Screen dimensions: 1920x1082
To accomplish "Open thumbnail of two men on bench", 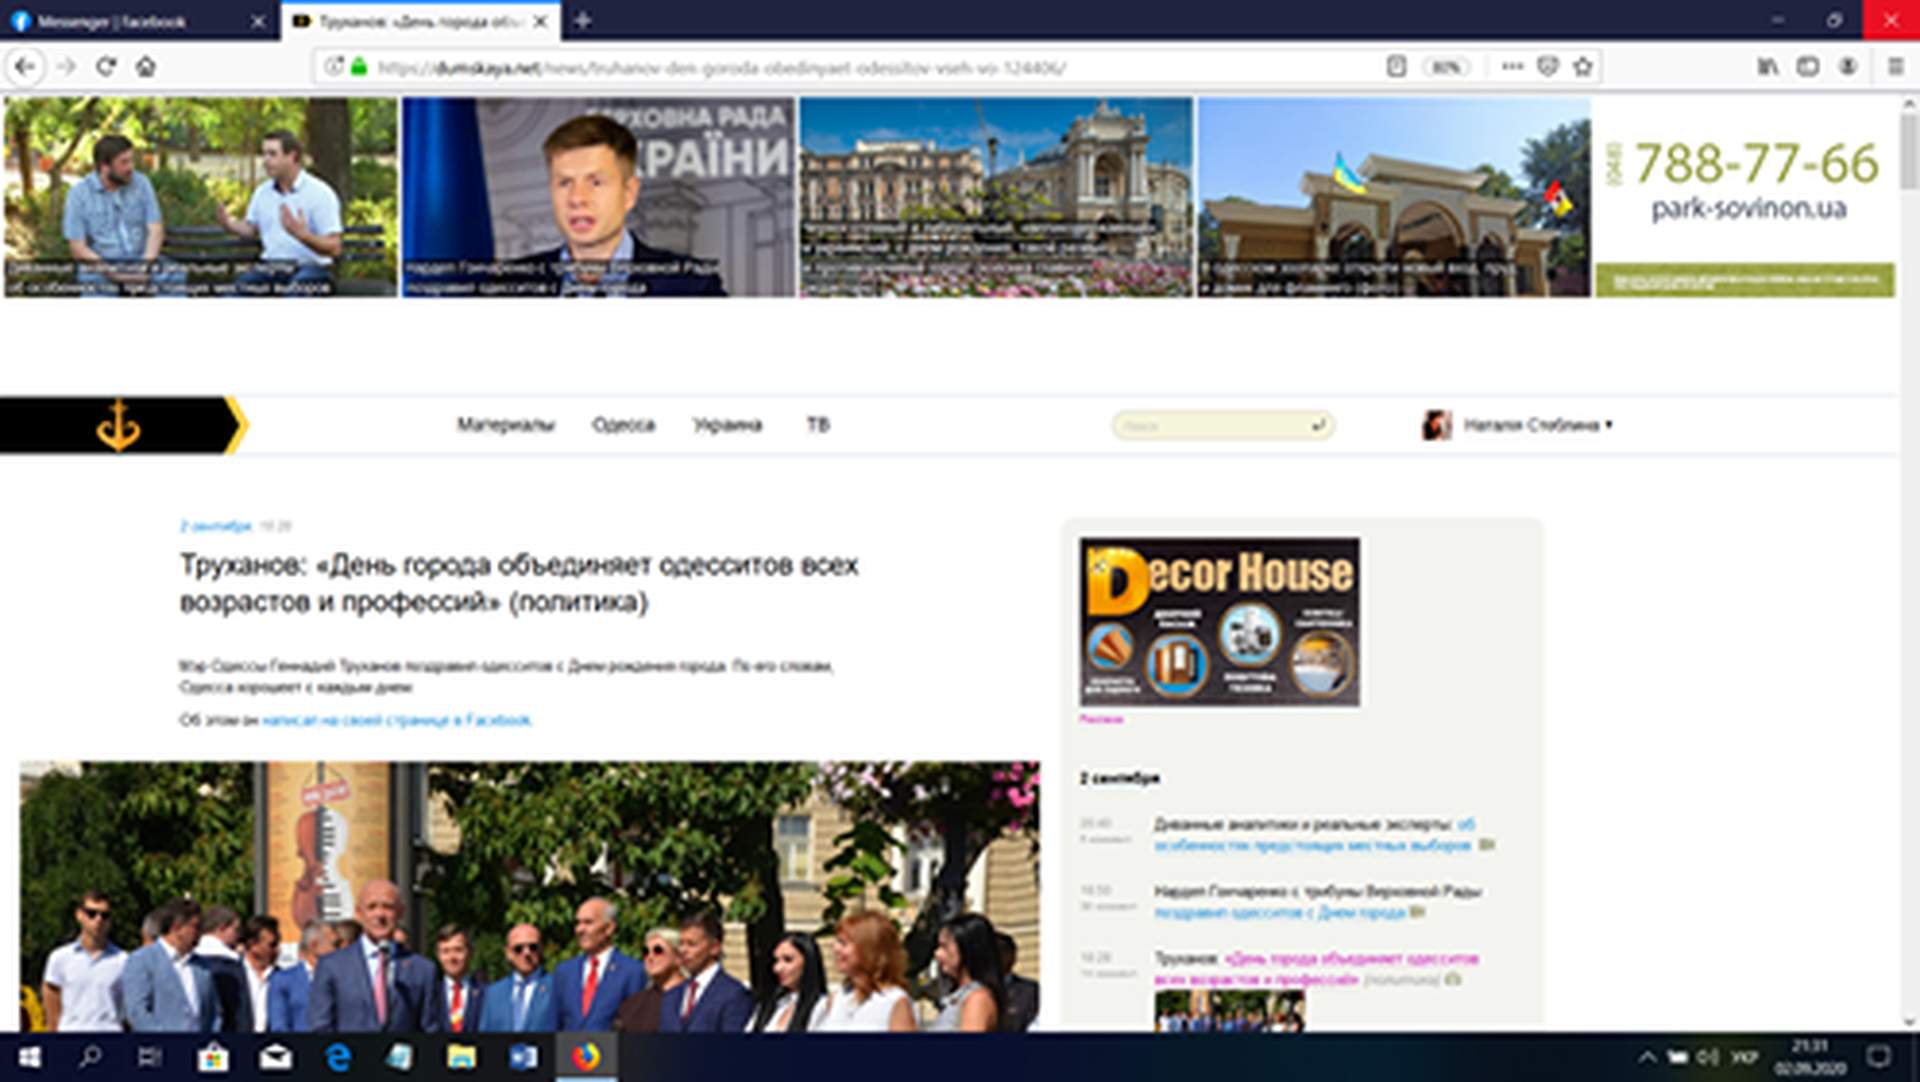I will click(x=200, y=197).
